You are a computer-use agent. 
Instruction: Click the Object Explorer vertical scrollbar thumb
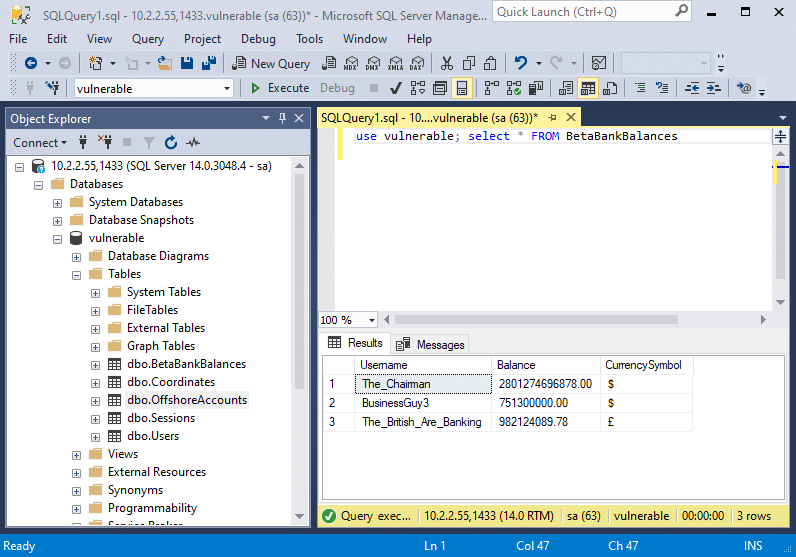pos(300,282)
